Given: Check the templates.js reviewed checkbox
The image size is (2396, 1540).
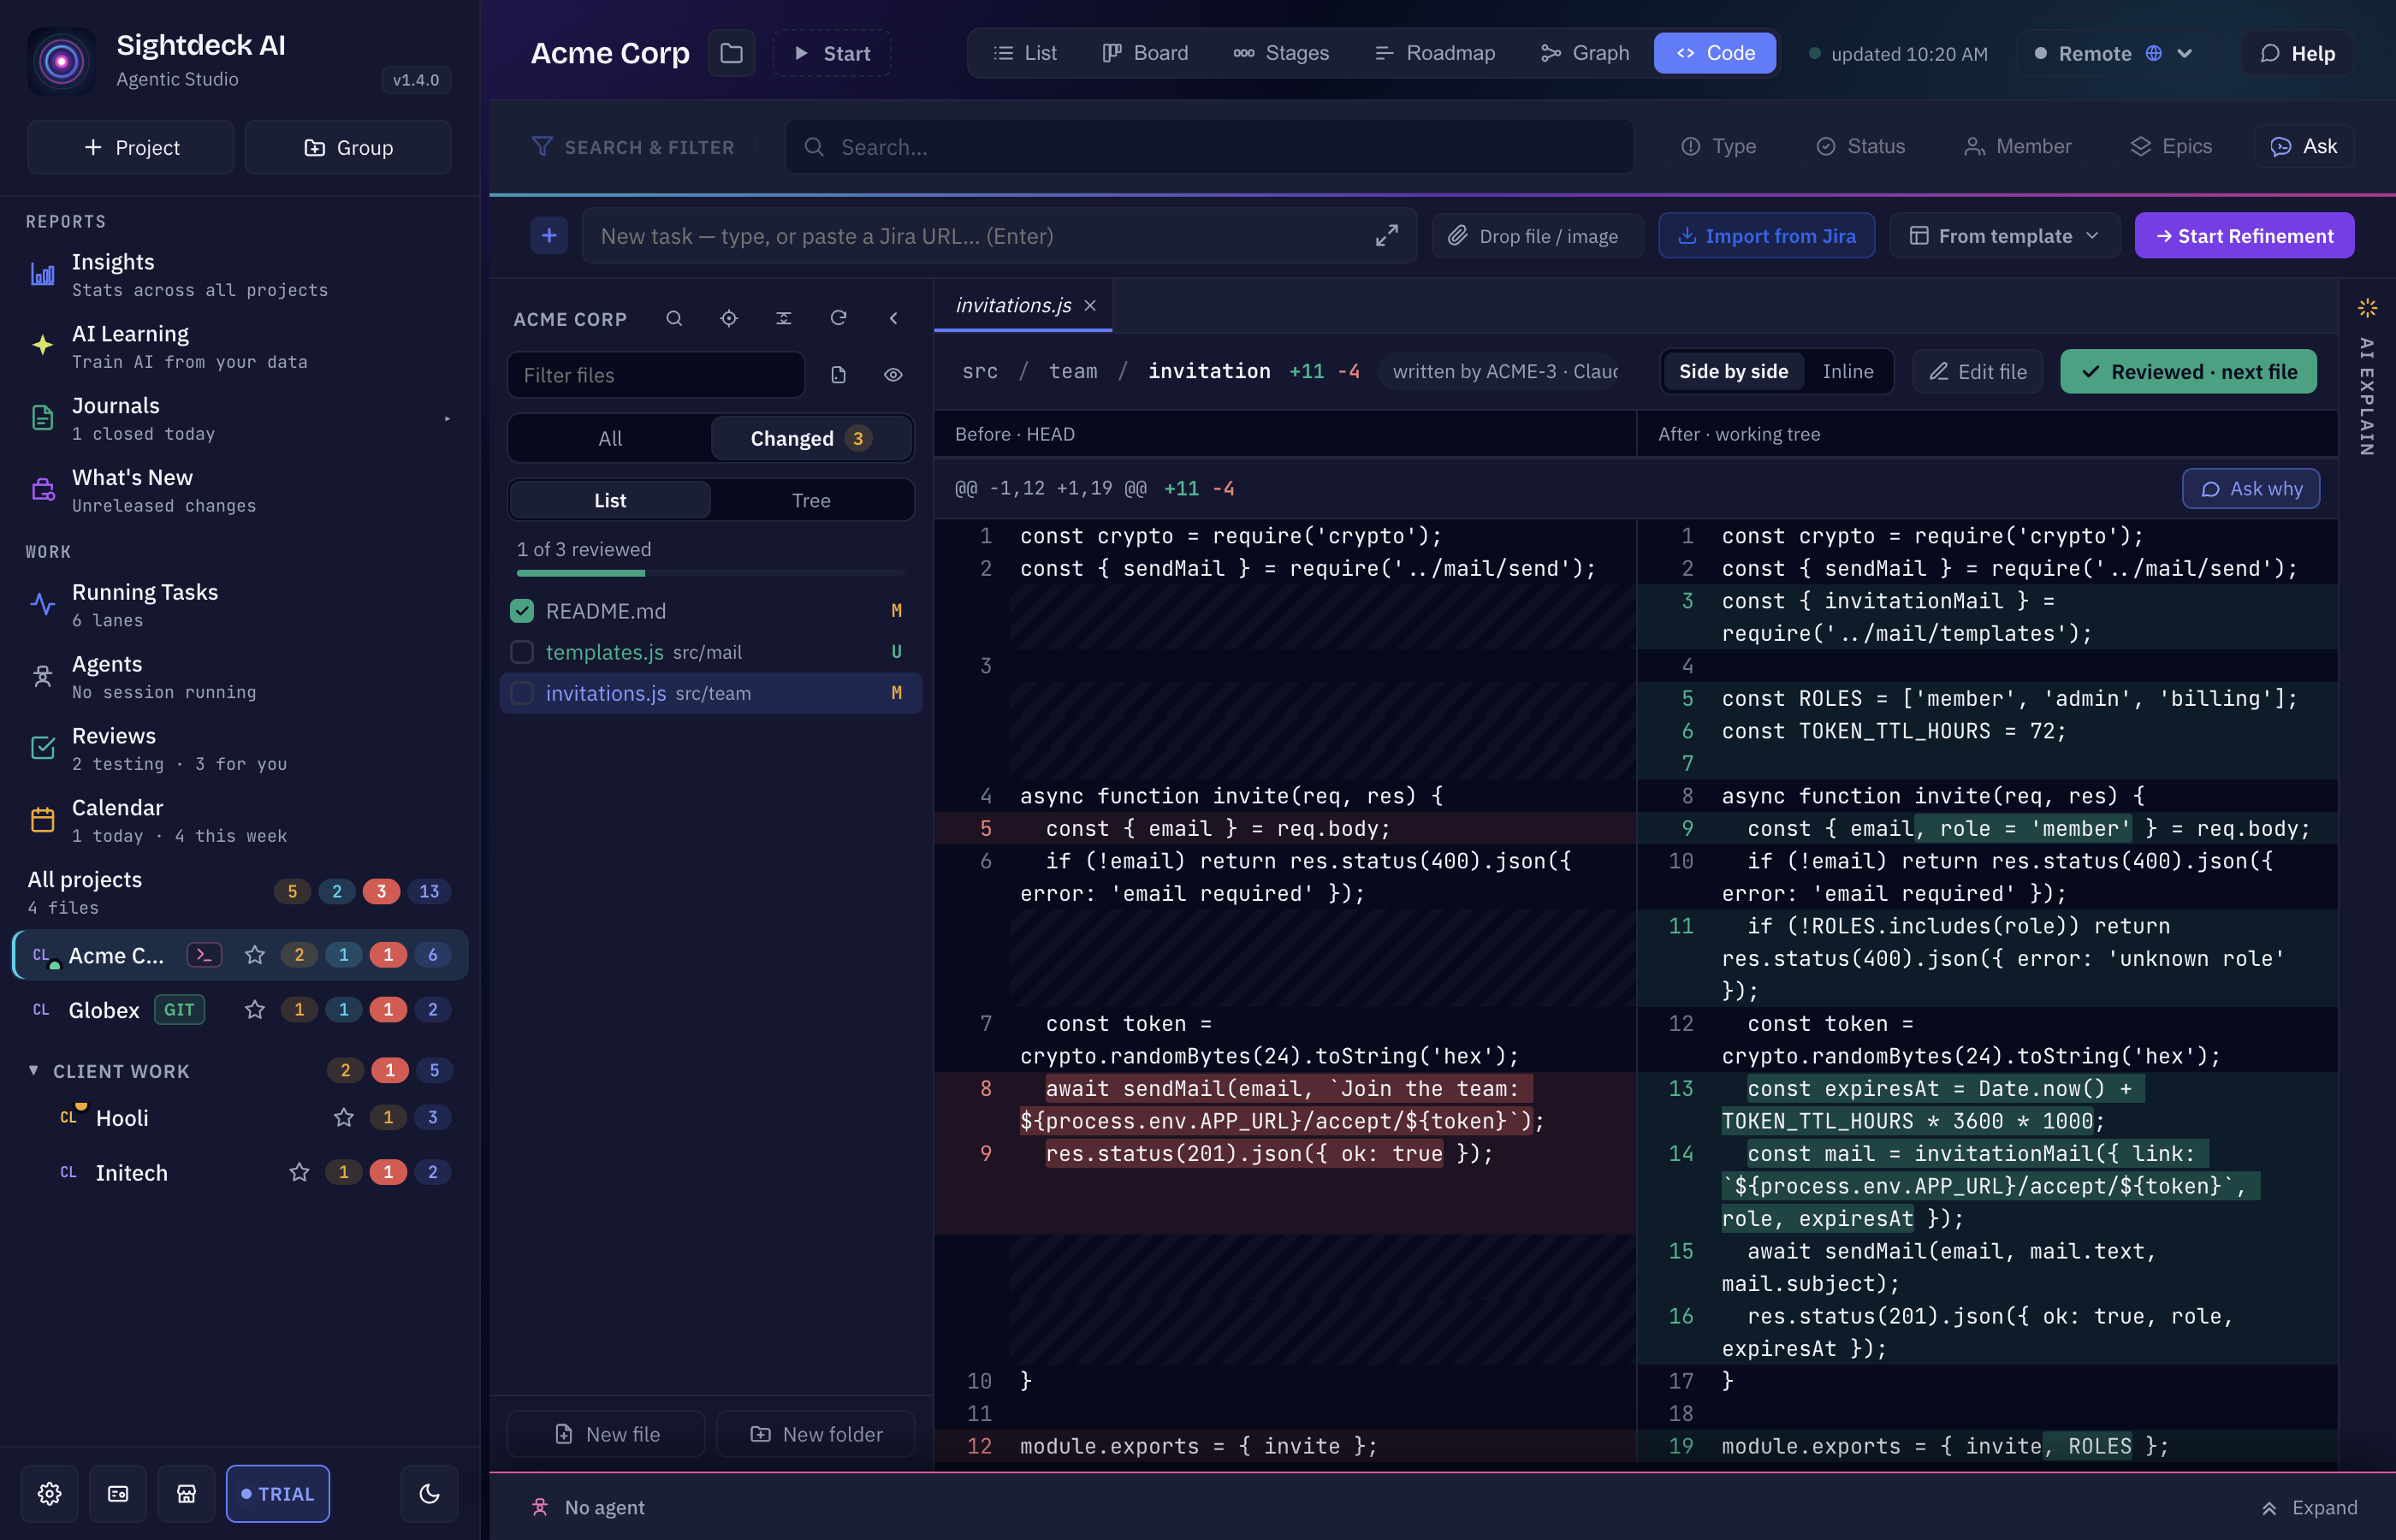Looking at the screenshot, I should coord(522,652).
